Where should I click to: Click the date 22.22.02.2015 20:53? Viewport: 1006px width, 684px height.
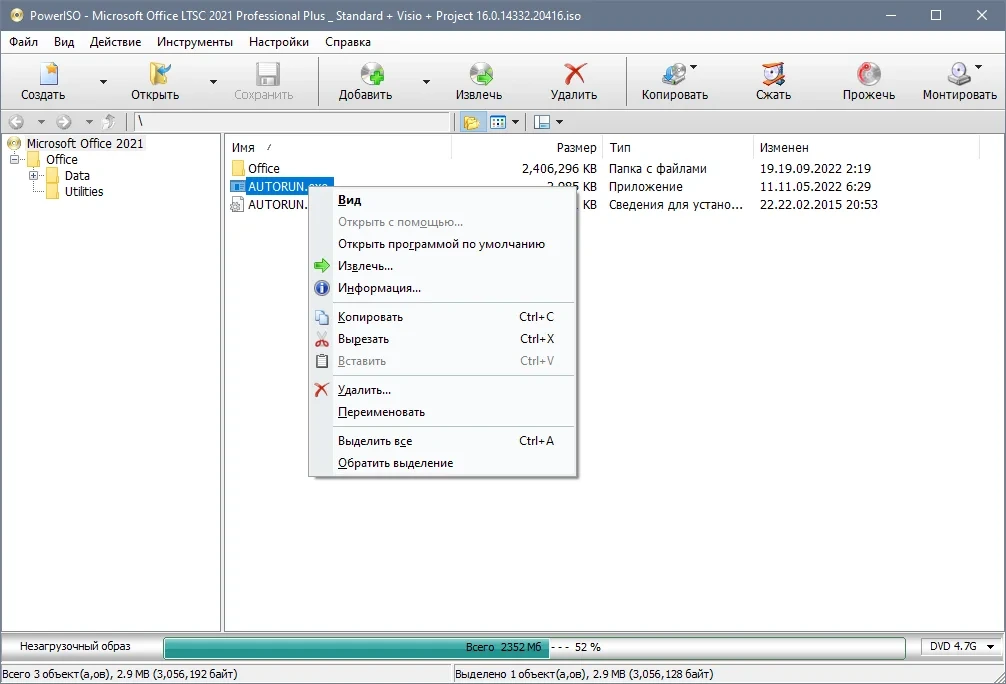(819, 204)
